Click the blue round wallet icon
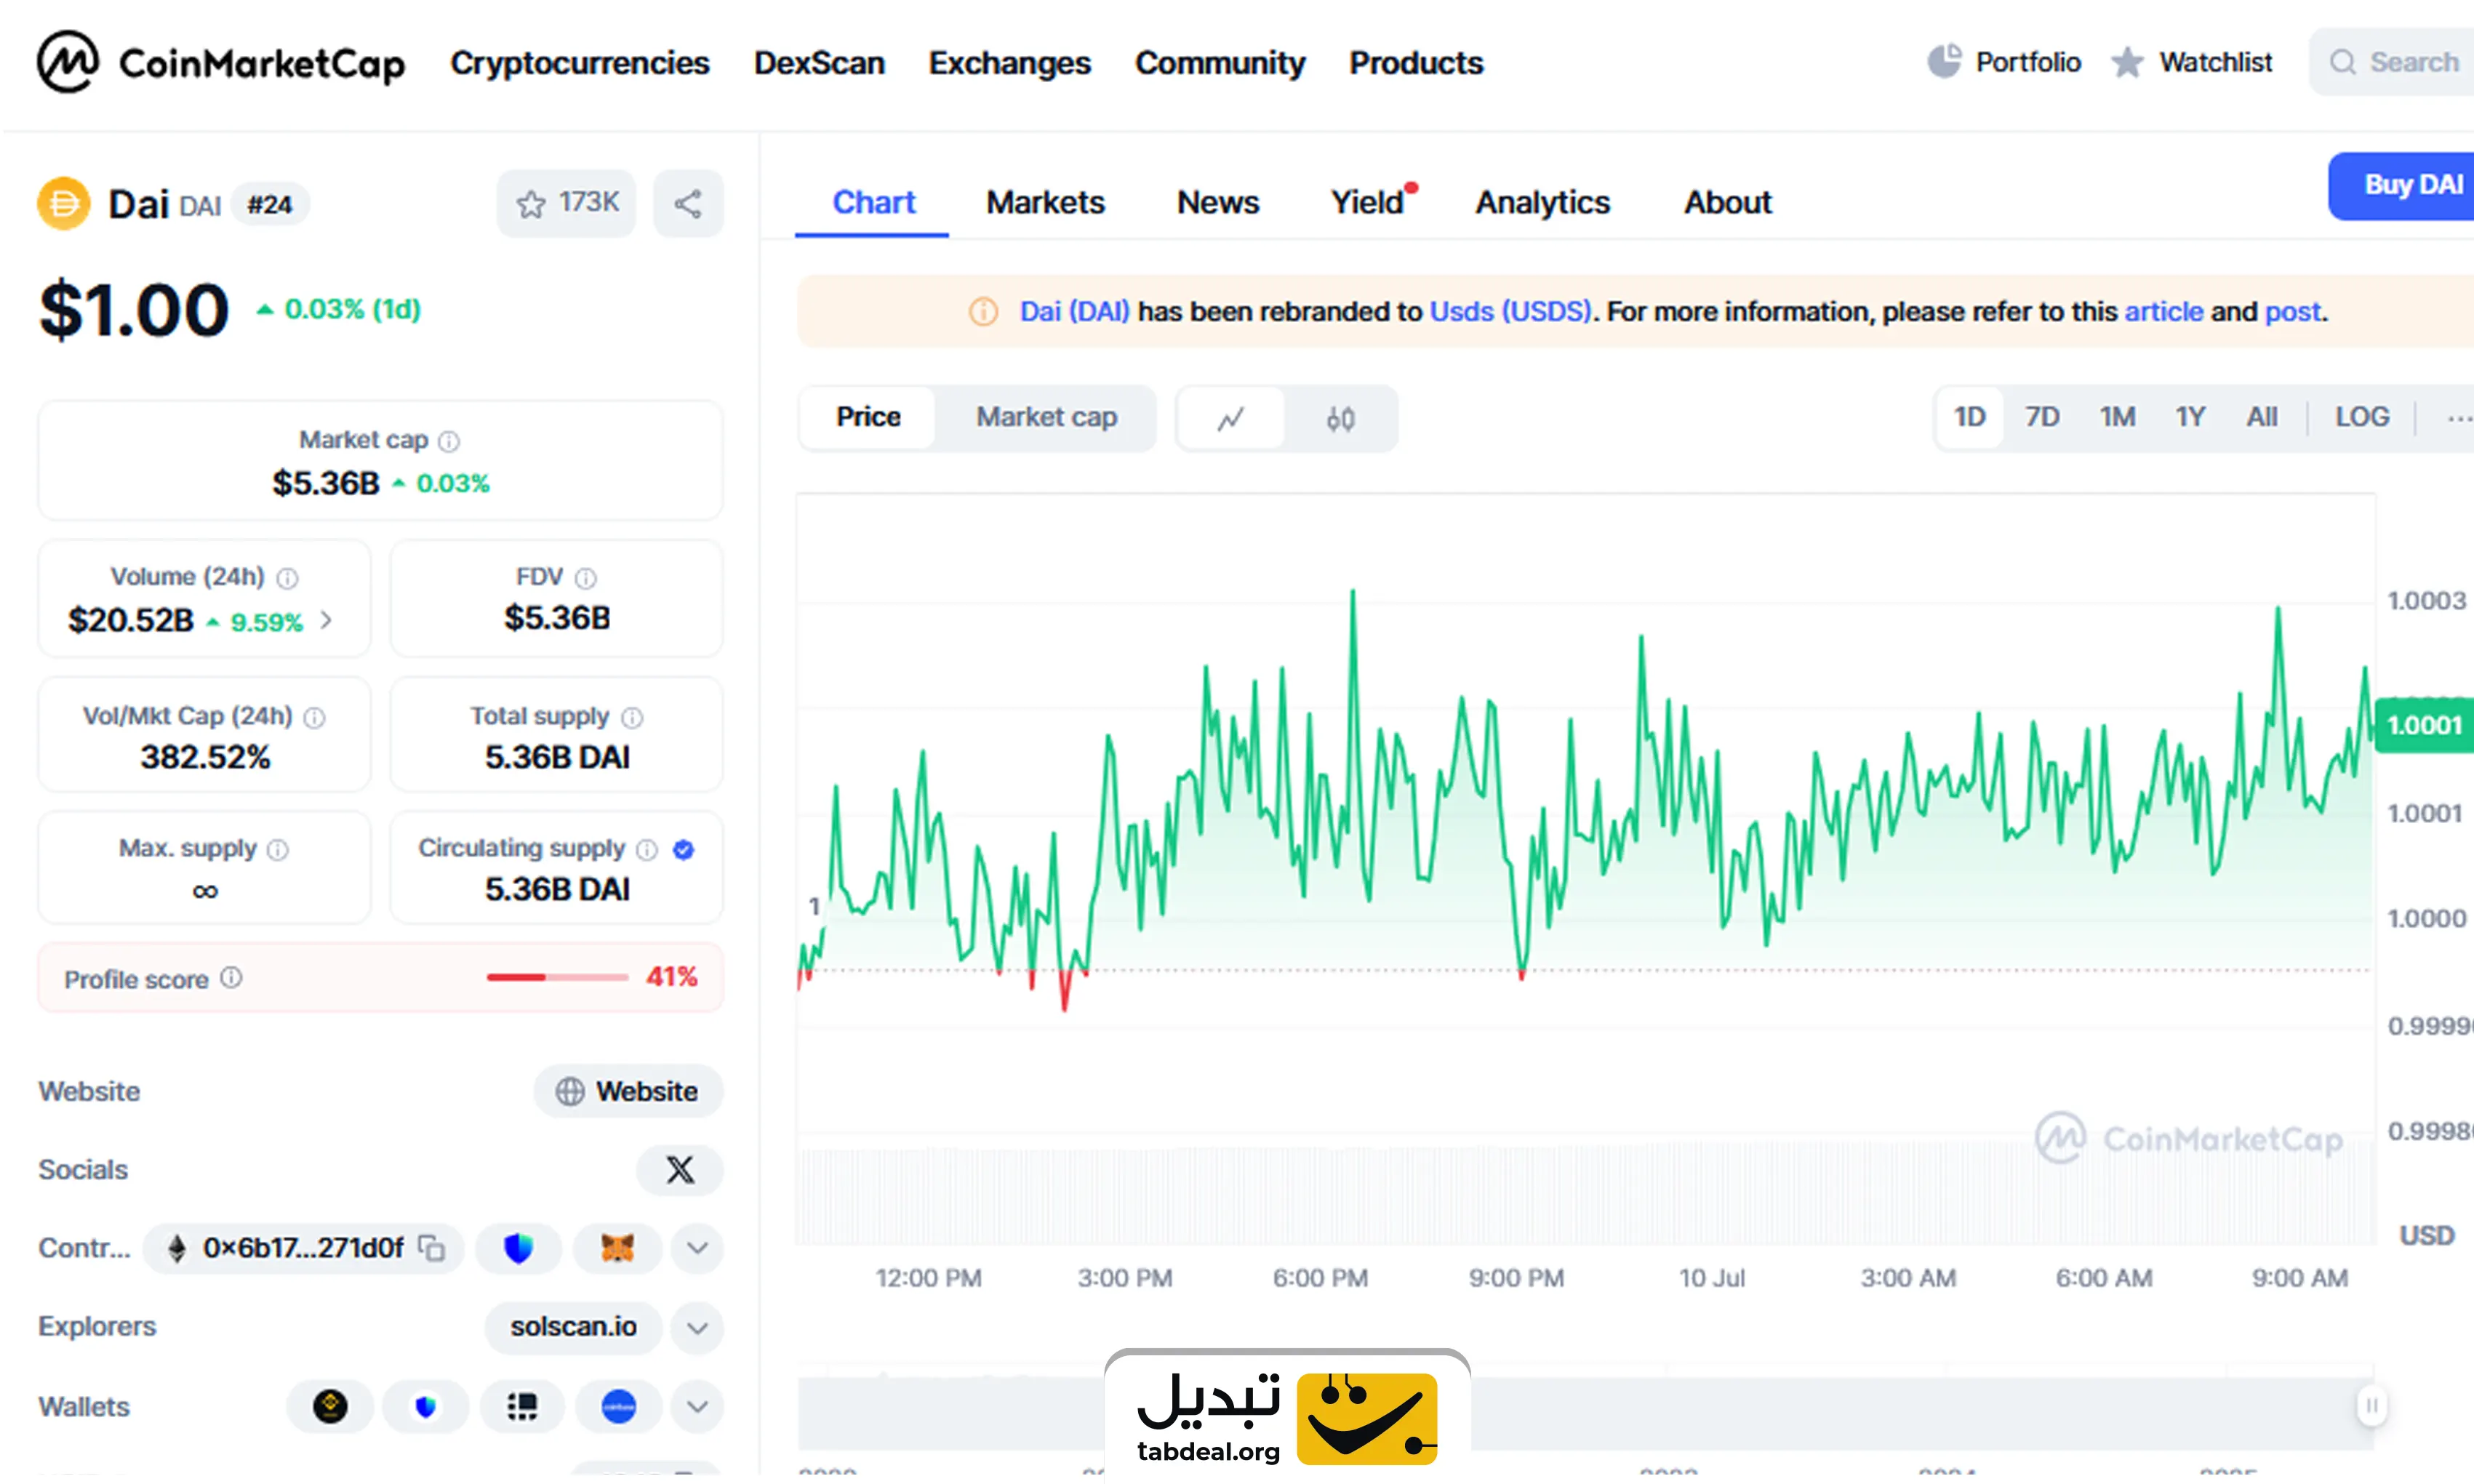 (x=619, y=1407)
